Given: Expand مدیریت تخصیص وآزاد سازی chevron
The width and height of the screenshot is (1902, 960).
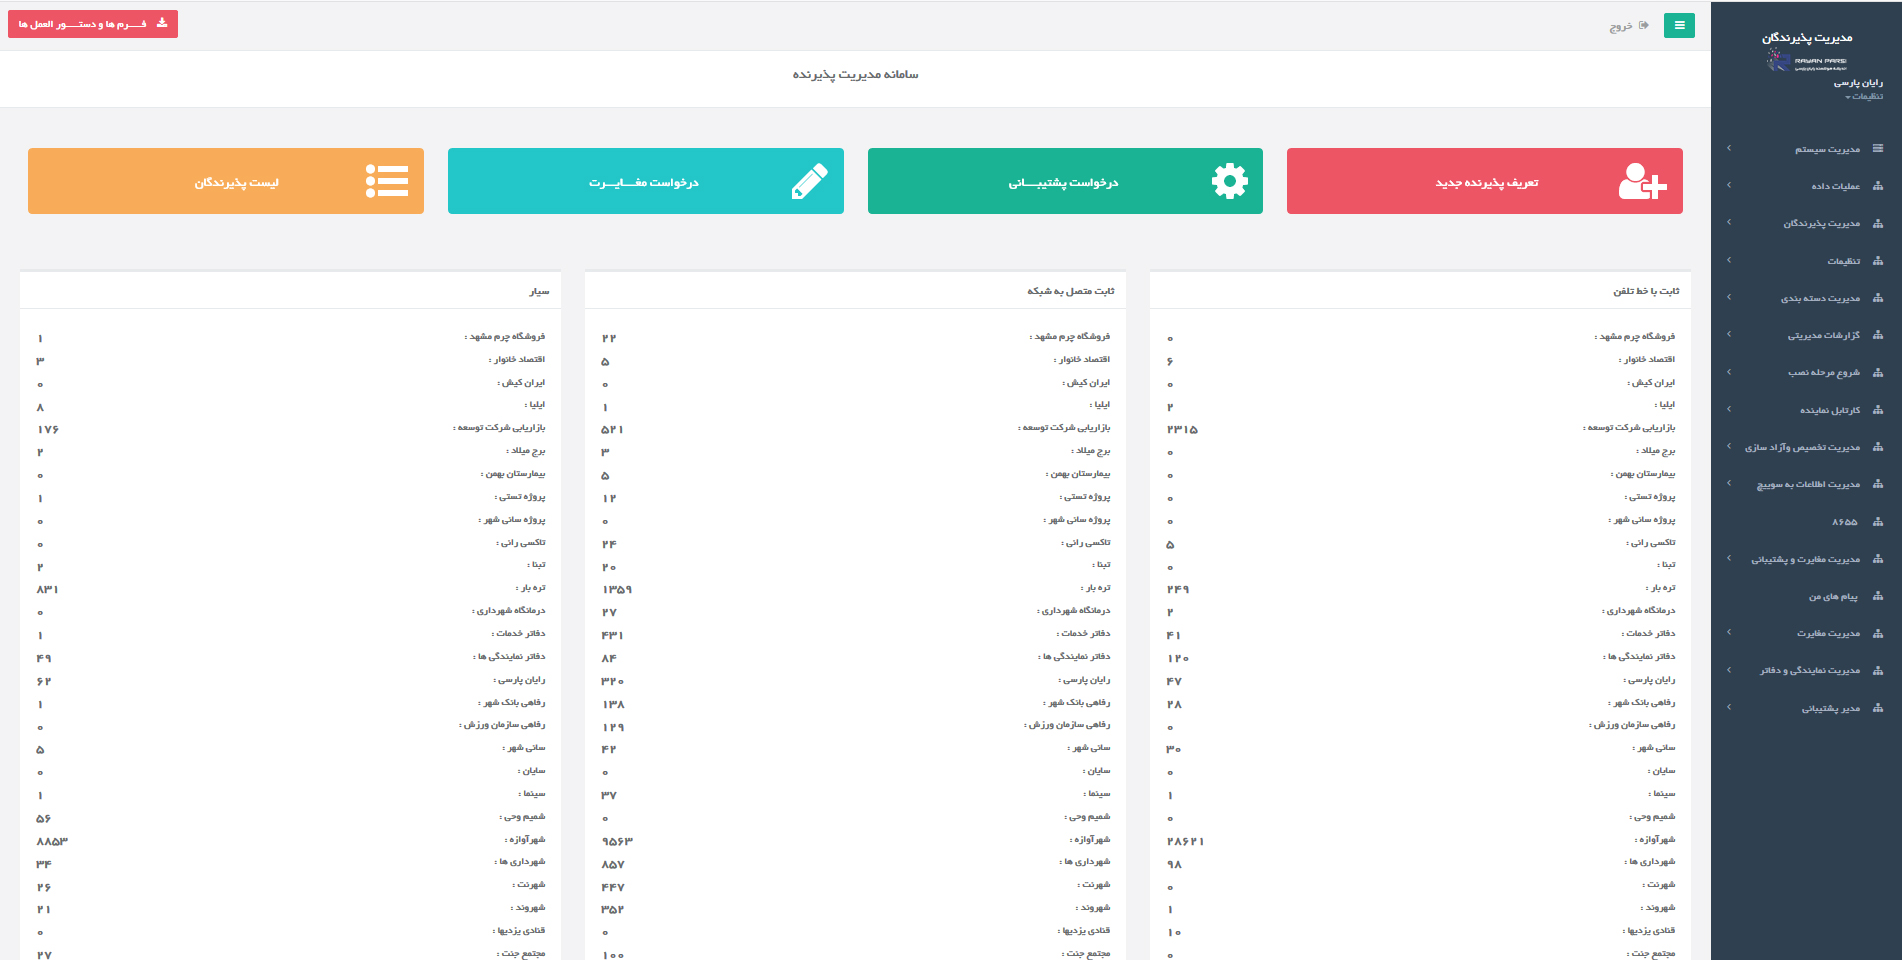Looking at the screenshot, I should coord(1729,447).
